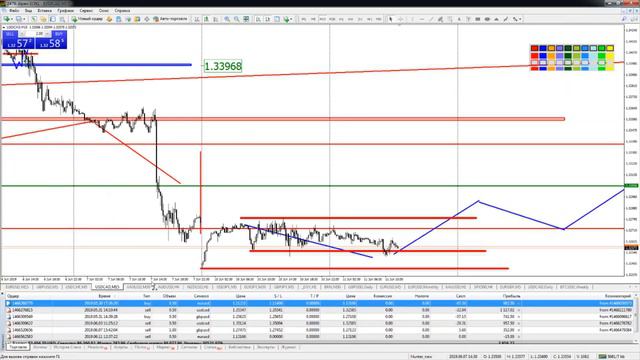Switch to the EURUSD,Monthly chart tab
The image size is (640, 360).
pos(422,287)
